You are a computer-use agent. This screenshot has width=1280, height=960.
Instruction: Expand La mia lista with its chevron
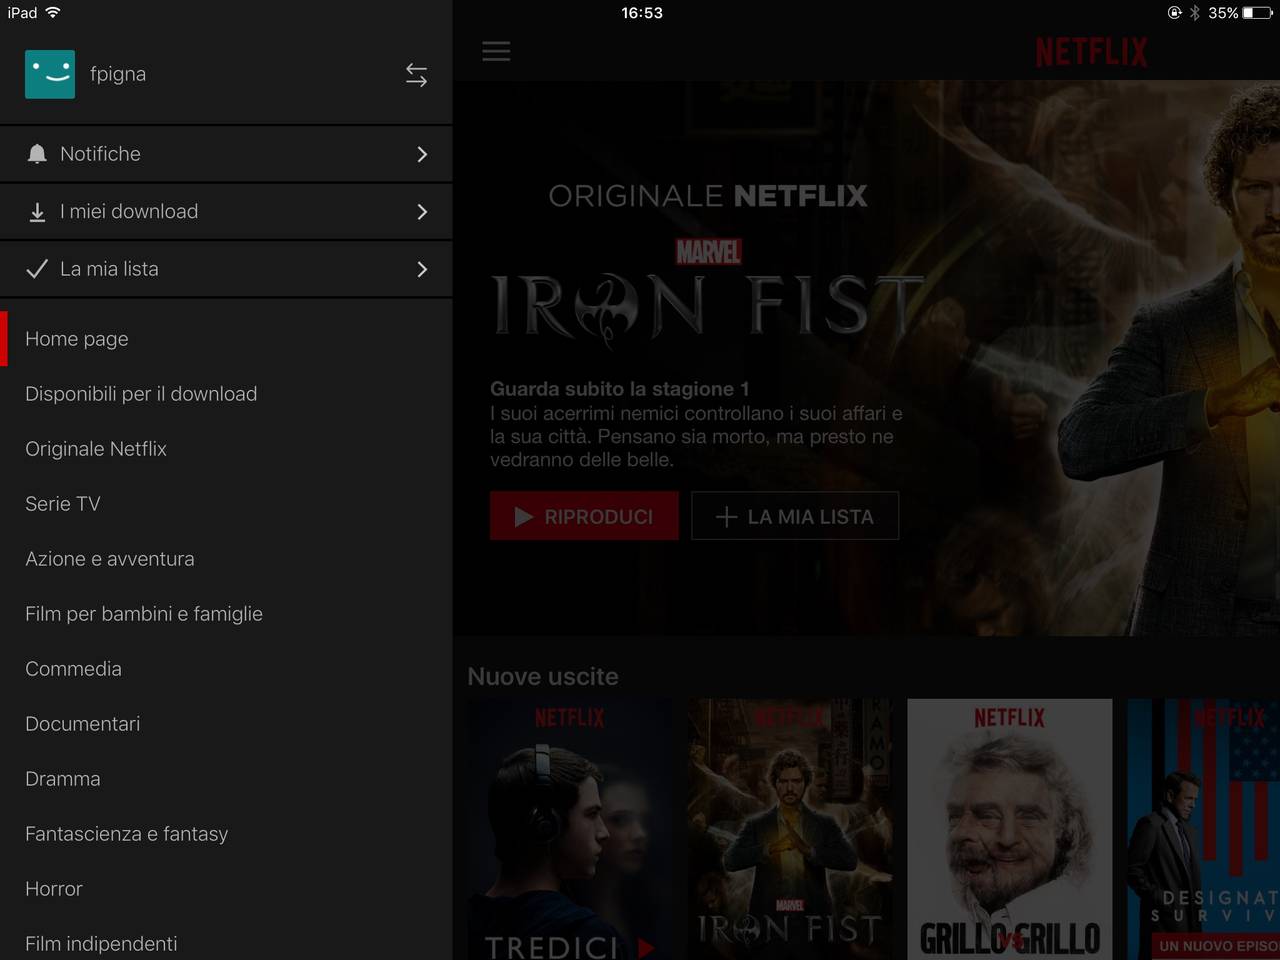point(422,269)
